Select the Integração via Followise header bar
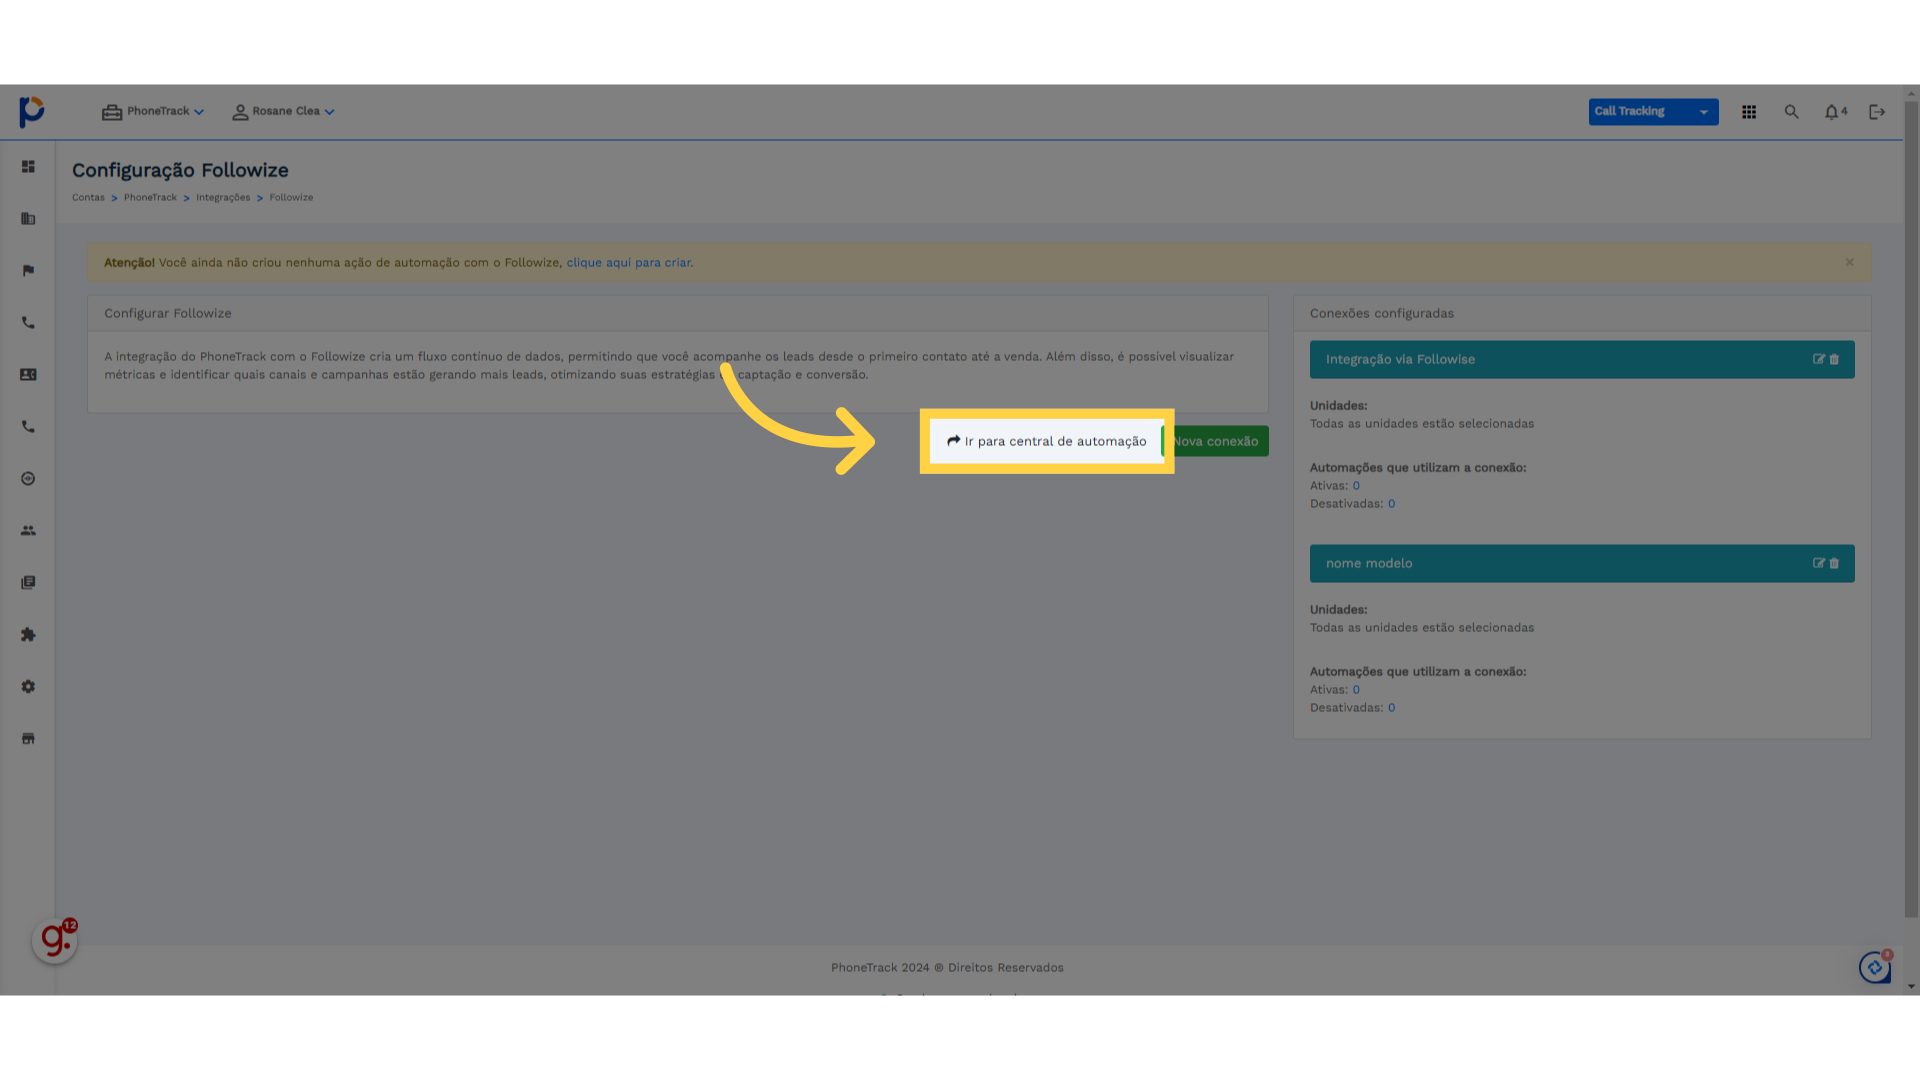 click(x=1582, y=360)
